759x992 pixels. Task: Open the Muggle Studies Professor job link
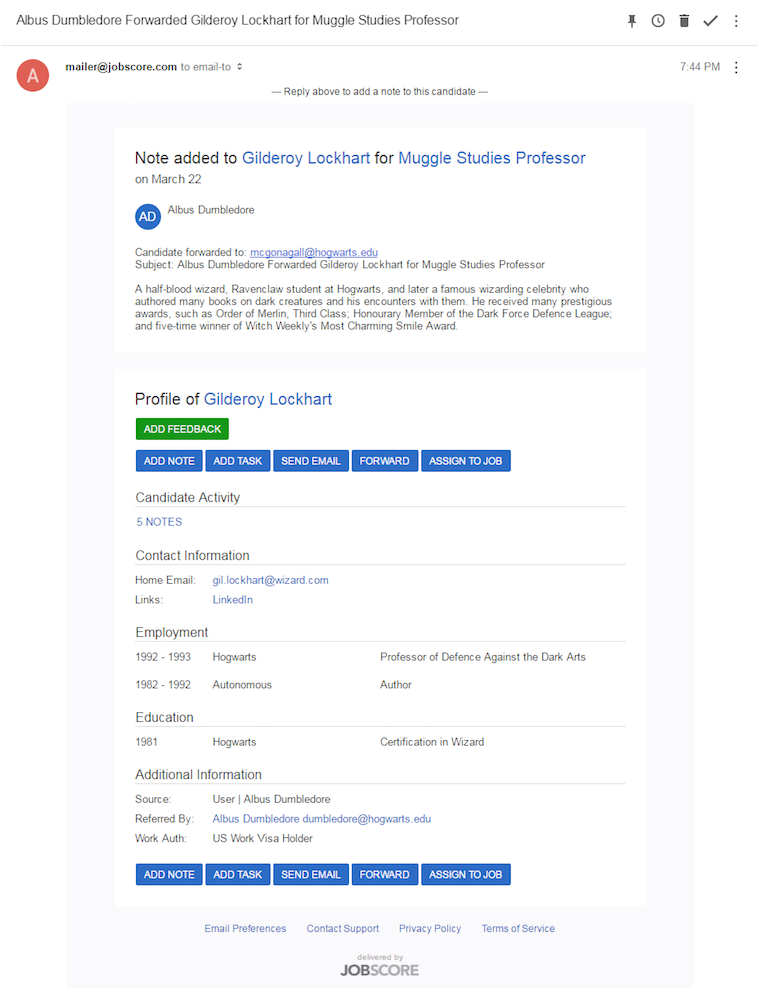coord(491,158)
